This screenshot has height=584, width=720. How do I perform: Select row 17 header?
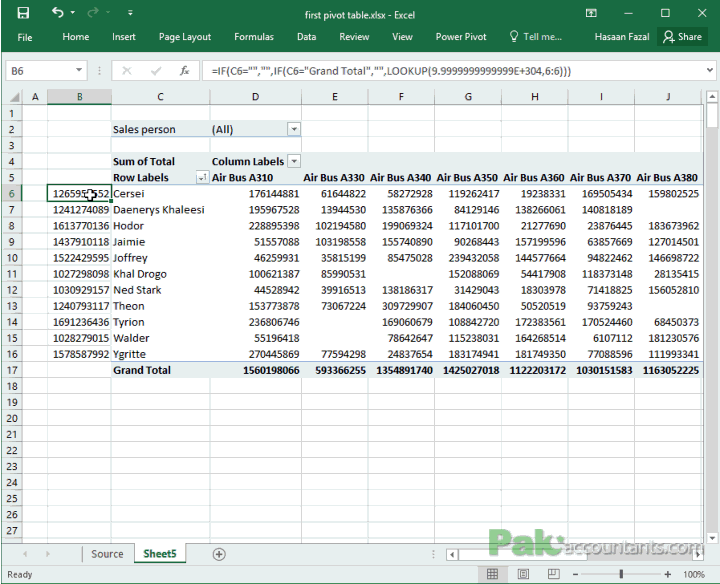point(12,370)
